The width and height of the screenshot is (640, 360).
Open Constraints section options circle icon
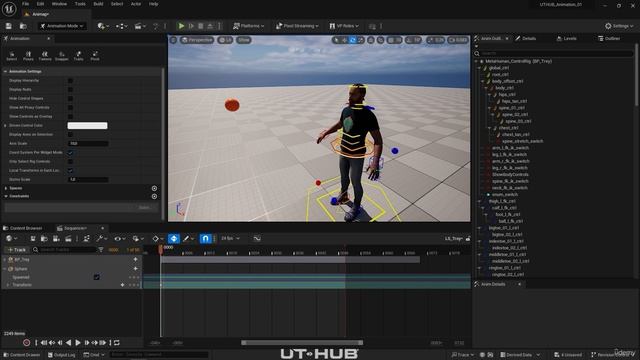[x=154, y=196]
